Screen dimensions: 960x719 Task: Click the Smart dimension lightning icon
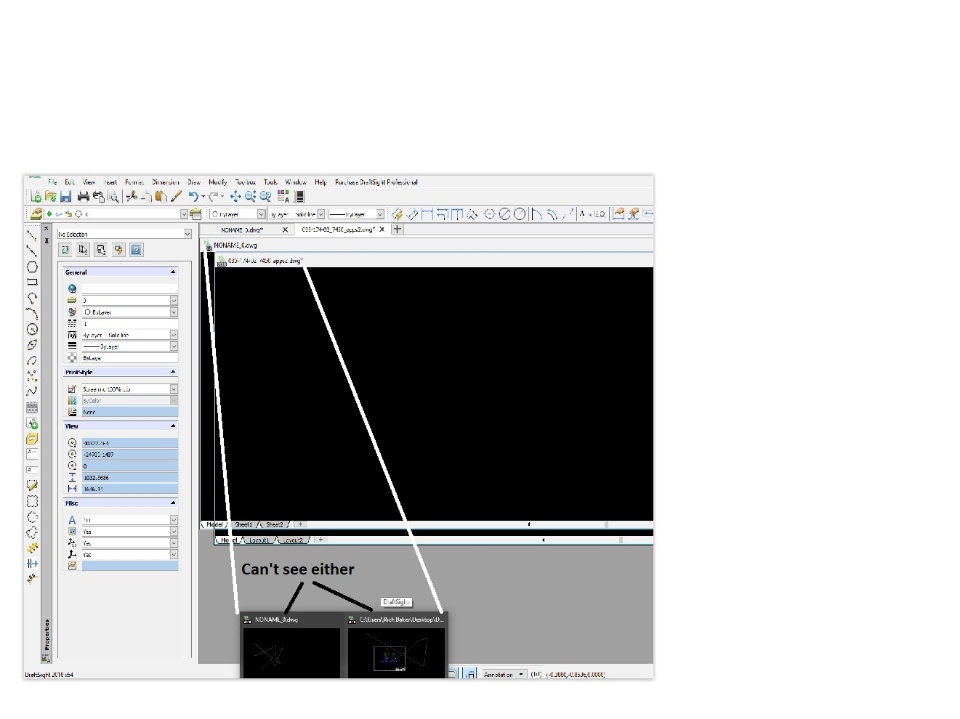tap(397, 214)
